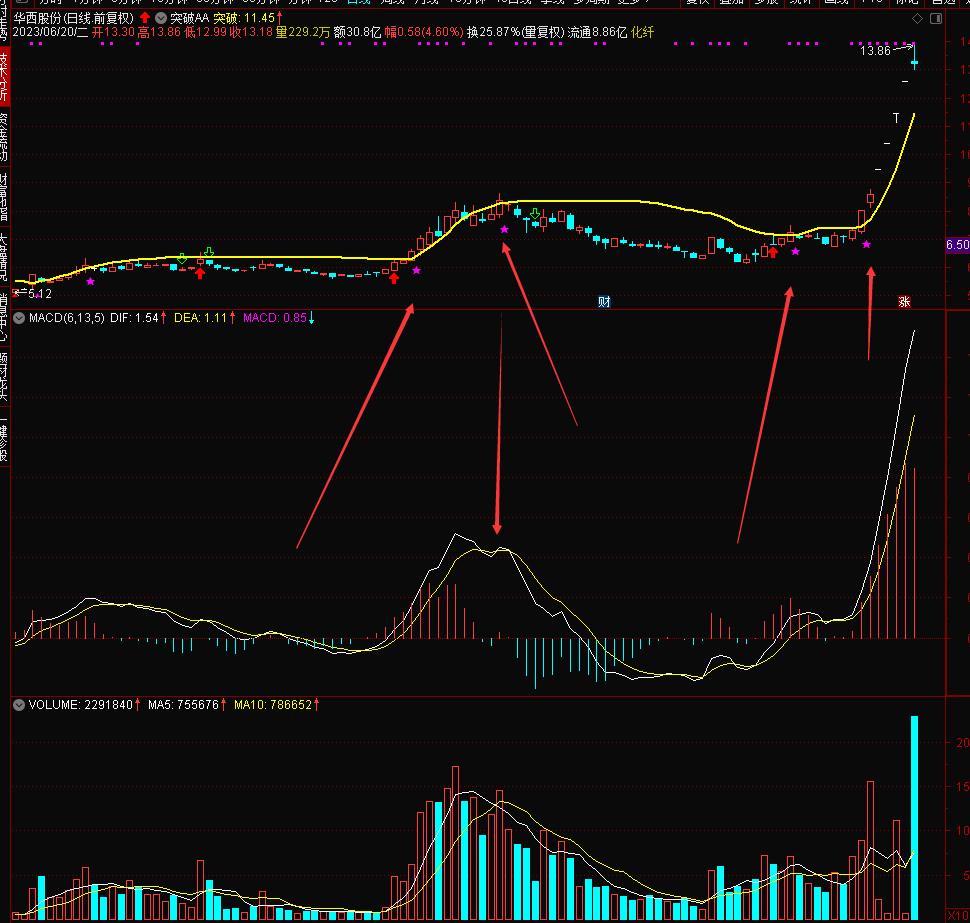
Task: Click the first green down arrow signal
Action: [x=182, y=258]
